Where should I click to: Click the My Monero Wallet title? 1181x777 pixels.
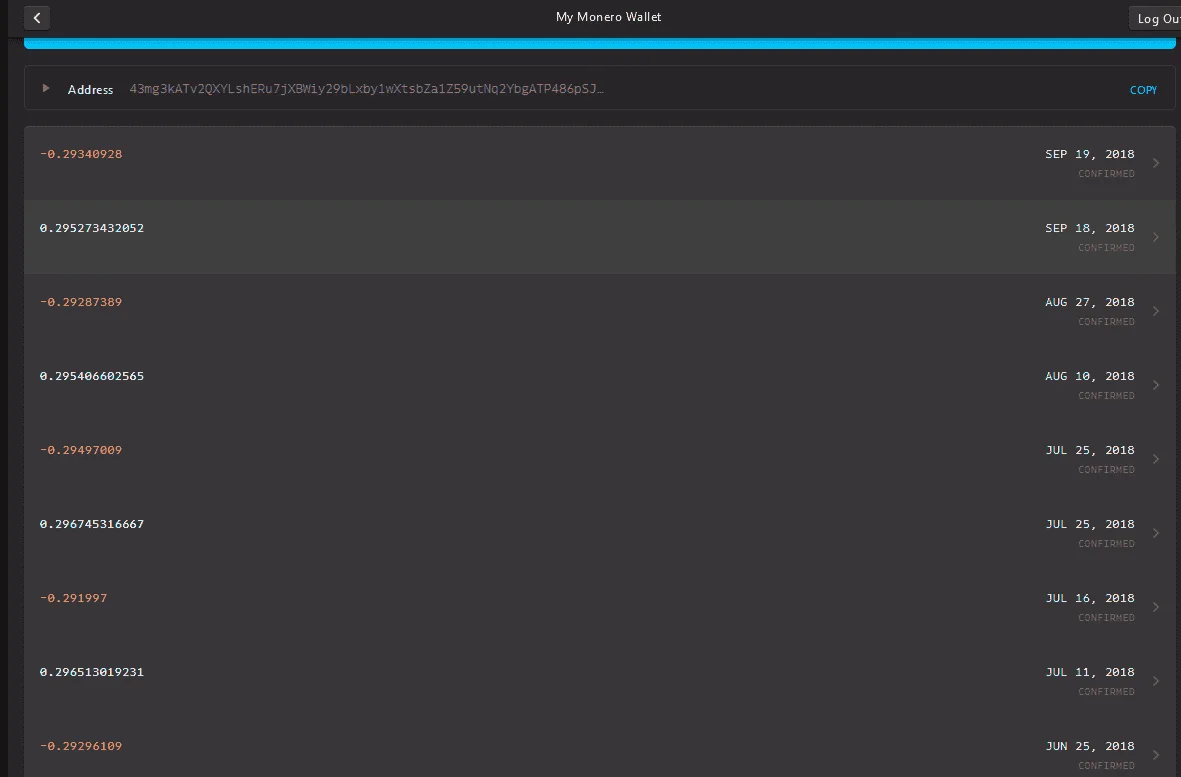click(609, 17)
